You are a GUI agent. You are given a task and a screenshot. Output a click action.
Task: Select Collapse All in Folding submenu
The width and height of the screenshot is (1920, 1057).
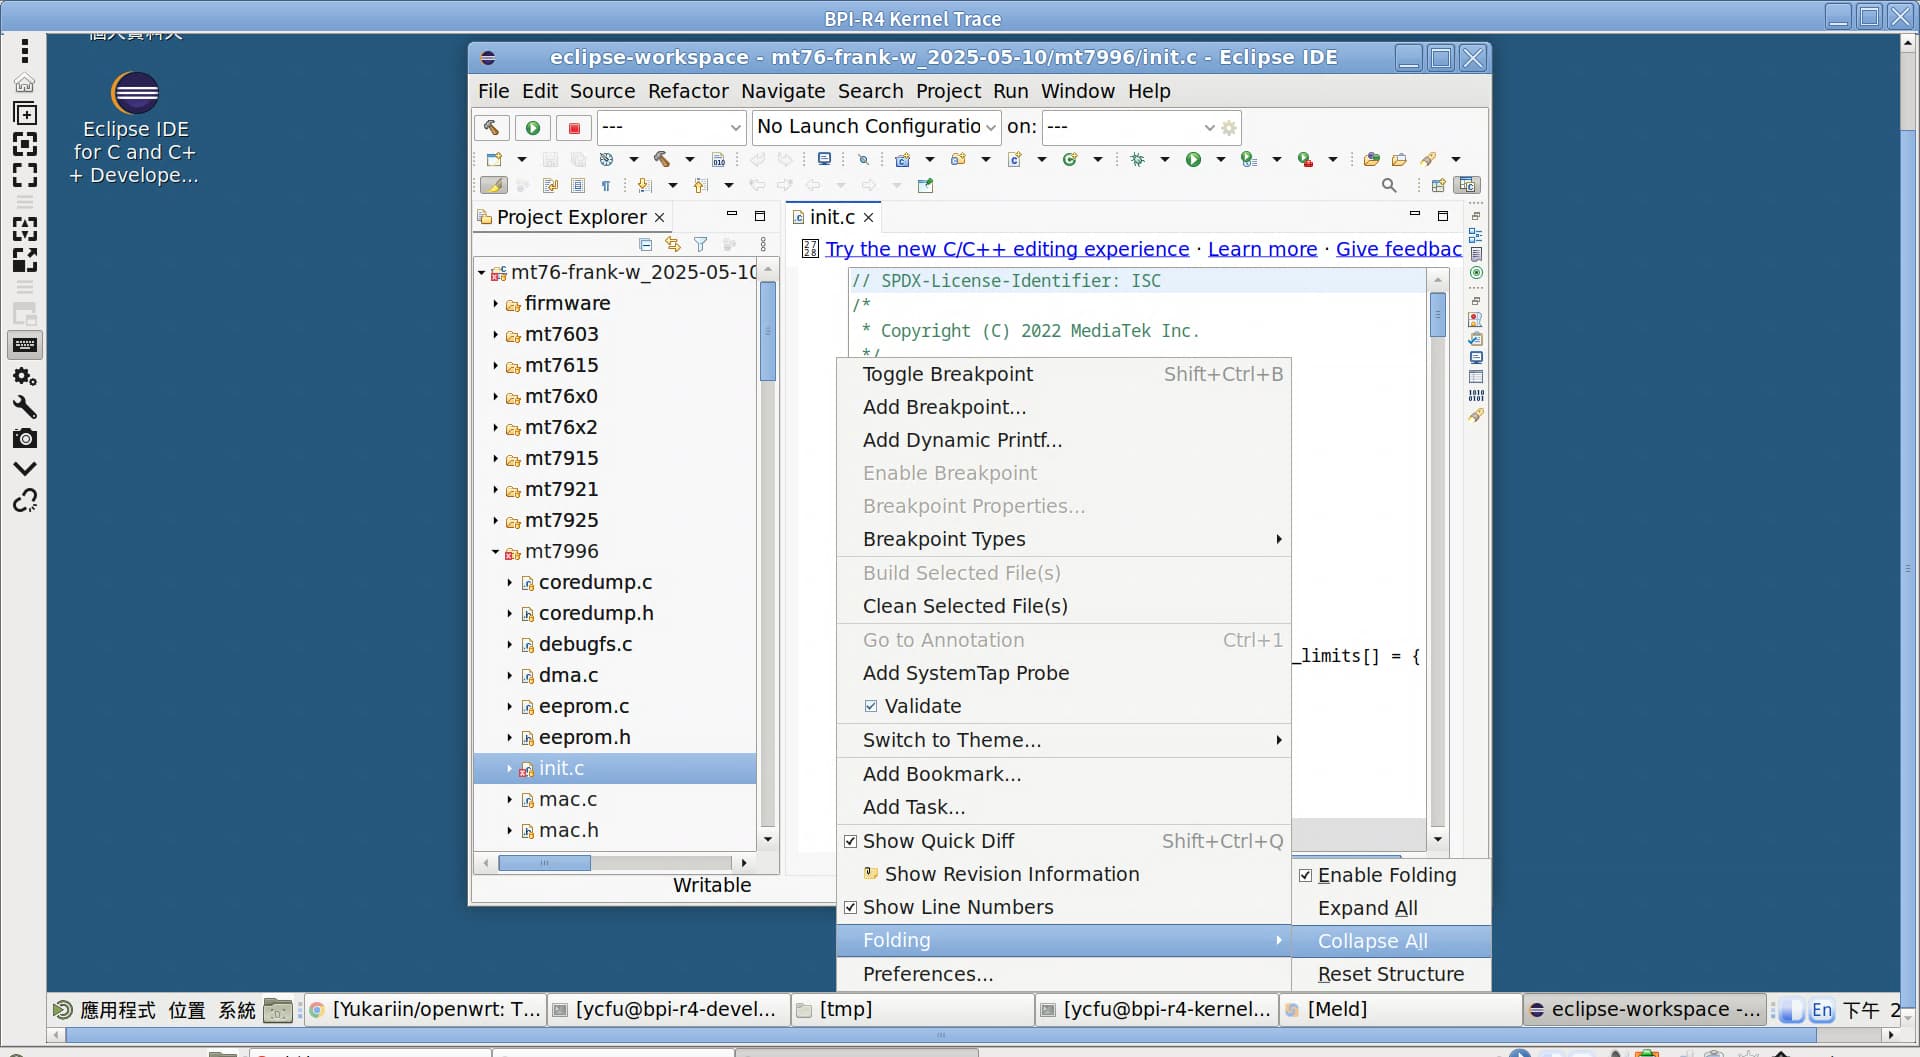[x=1391, y=941]
